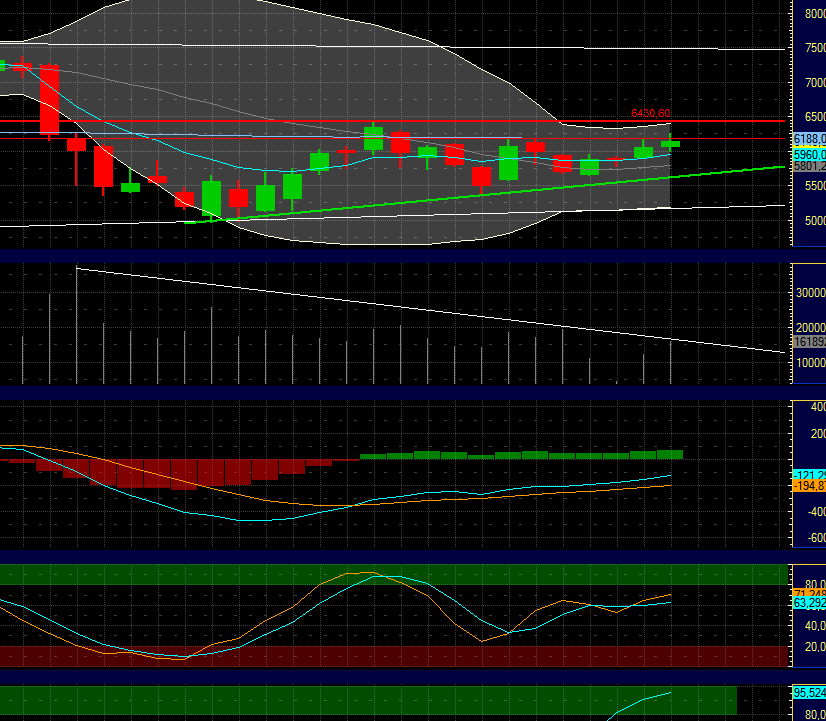Click the cyan 63.292 stochastic value tag
826x721 pixels.
[x=805, y=604]
